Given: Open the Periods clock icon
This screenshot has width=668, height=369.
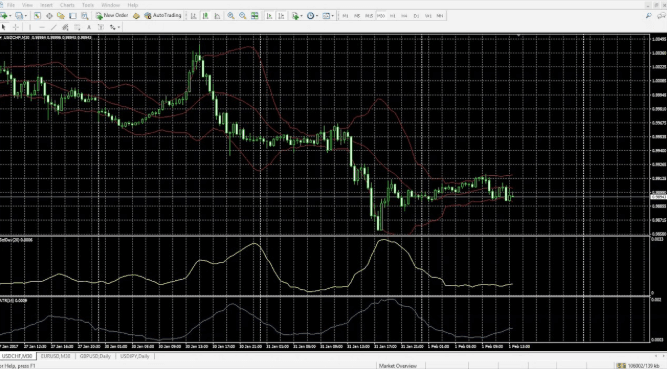Looking at the screenshot, I should 311,16.
